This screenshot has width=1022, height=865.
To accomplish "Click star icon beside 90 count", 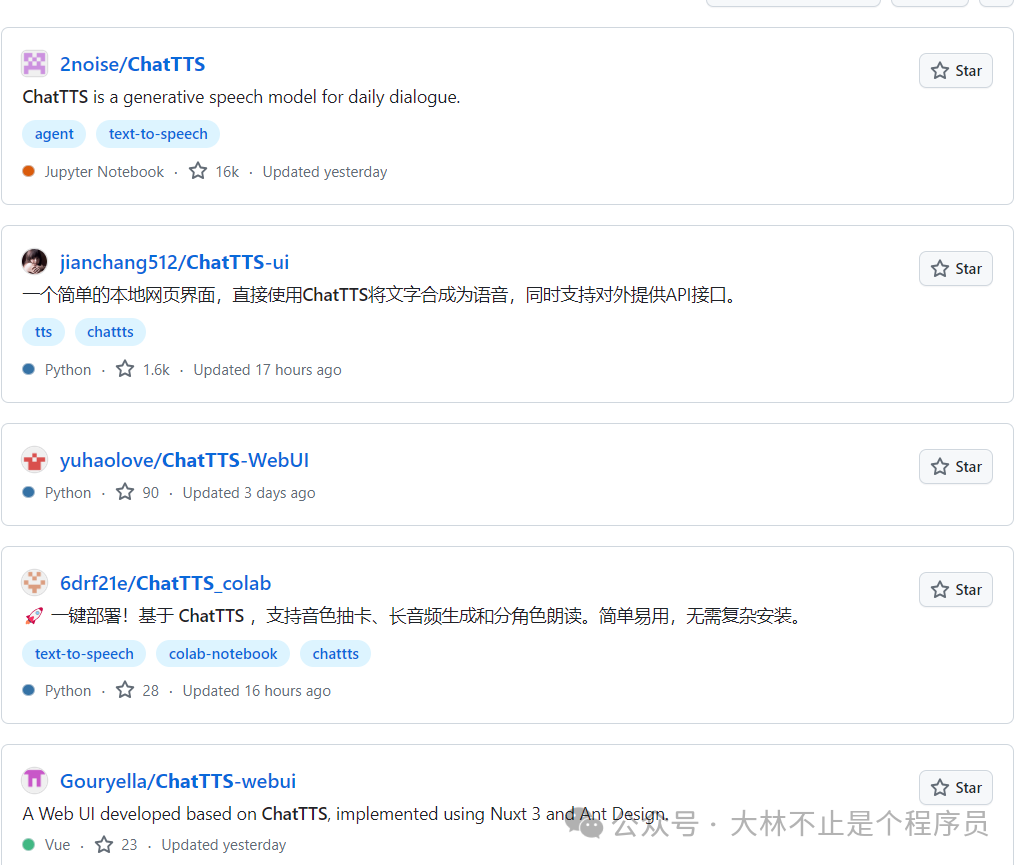I will (x=125, y=491).
